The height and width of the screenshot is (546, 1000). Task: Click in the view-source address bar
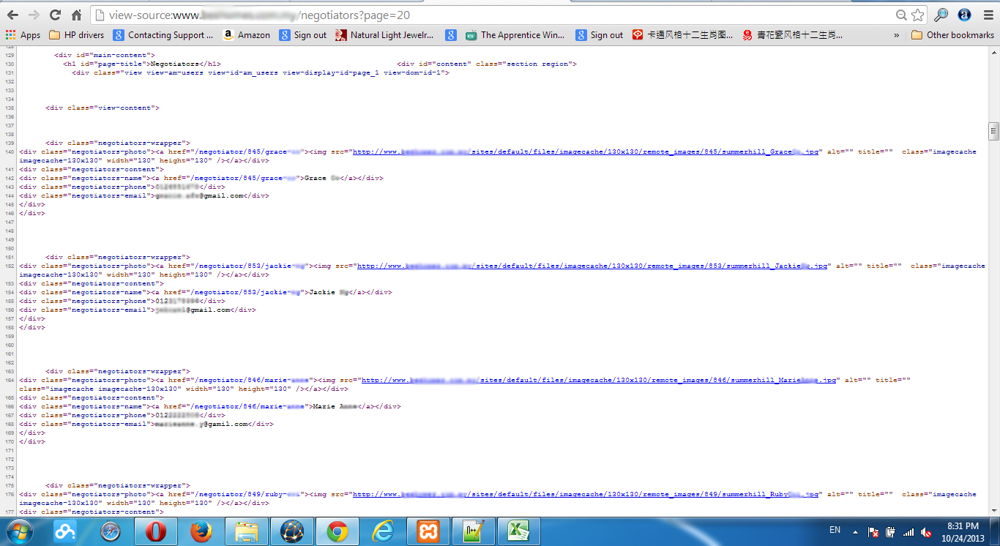tap(500, 15)
